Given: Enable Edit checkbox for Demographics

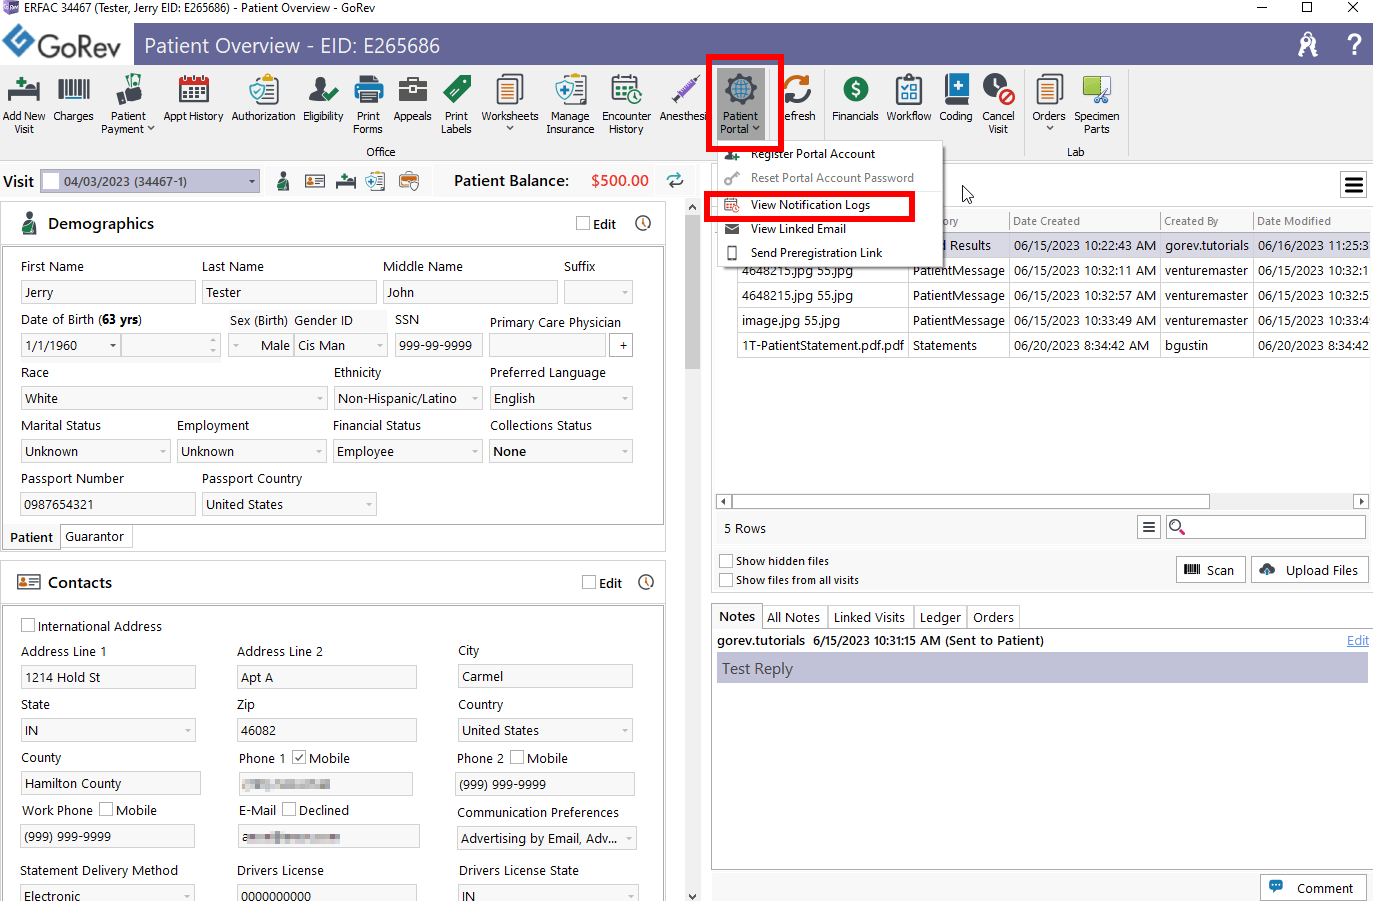Looking at the screenshot, I should tap(583, 223).
